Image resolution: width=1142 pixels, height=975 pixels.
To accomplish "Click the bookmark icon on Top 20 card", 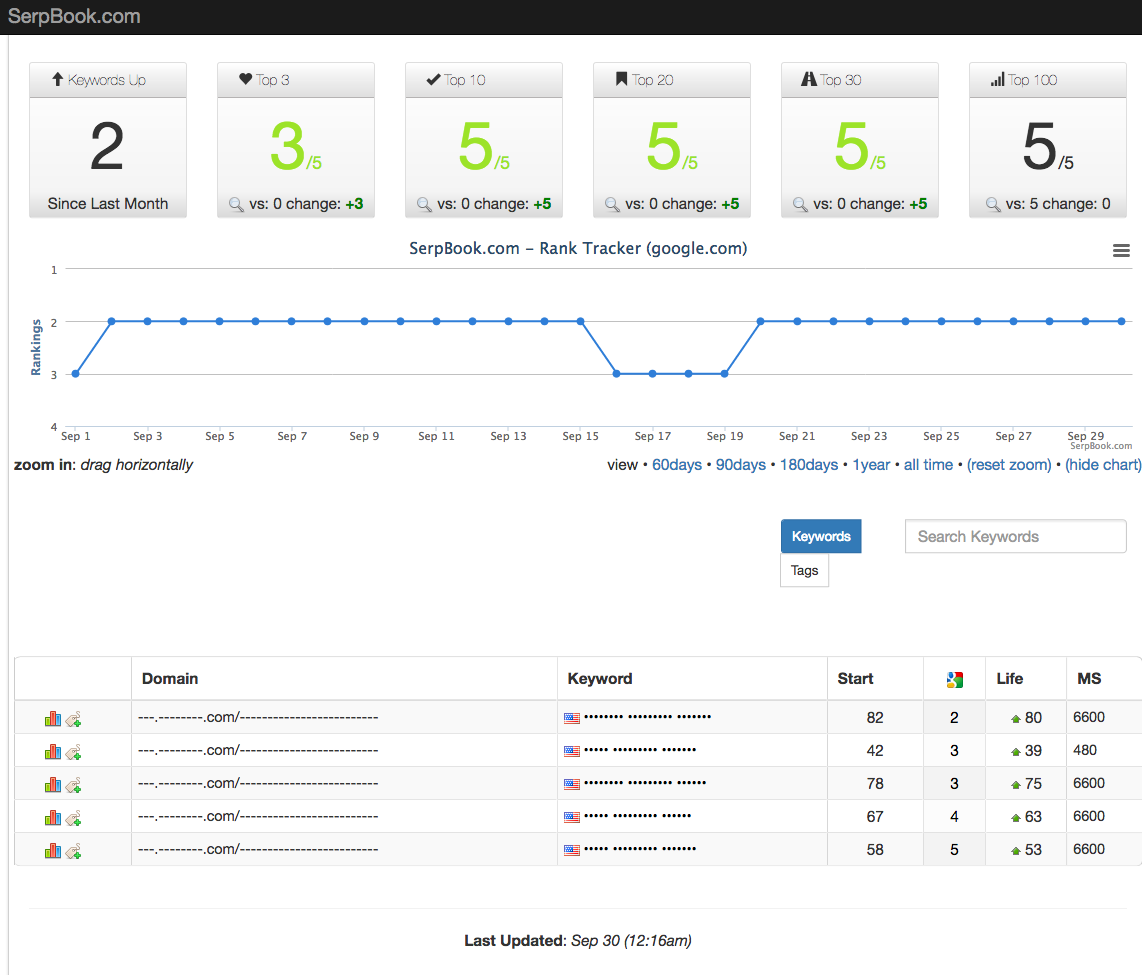I will [x=621, y=79].
